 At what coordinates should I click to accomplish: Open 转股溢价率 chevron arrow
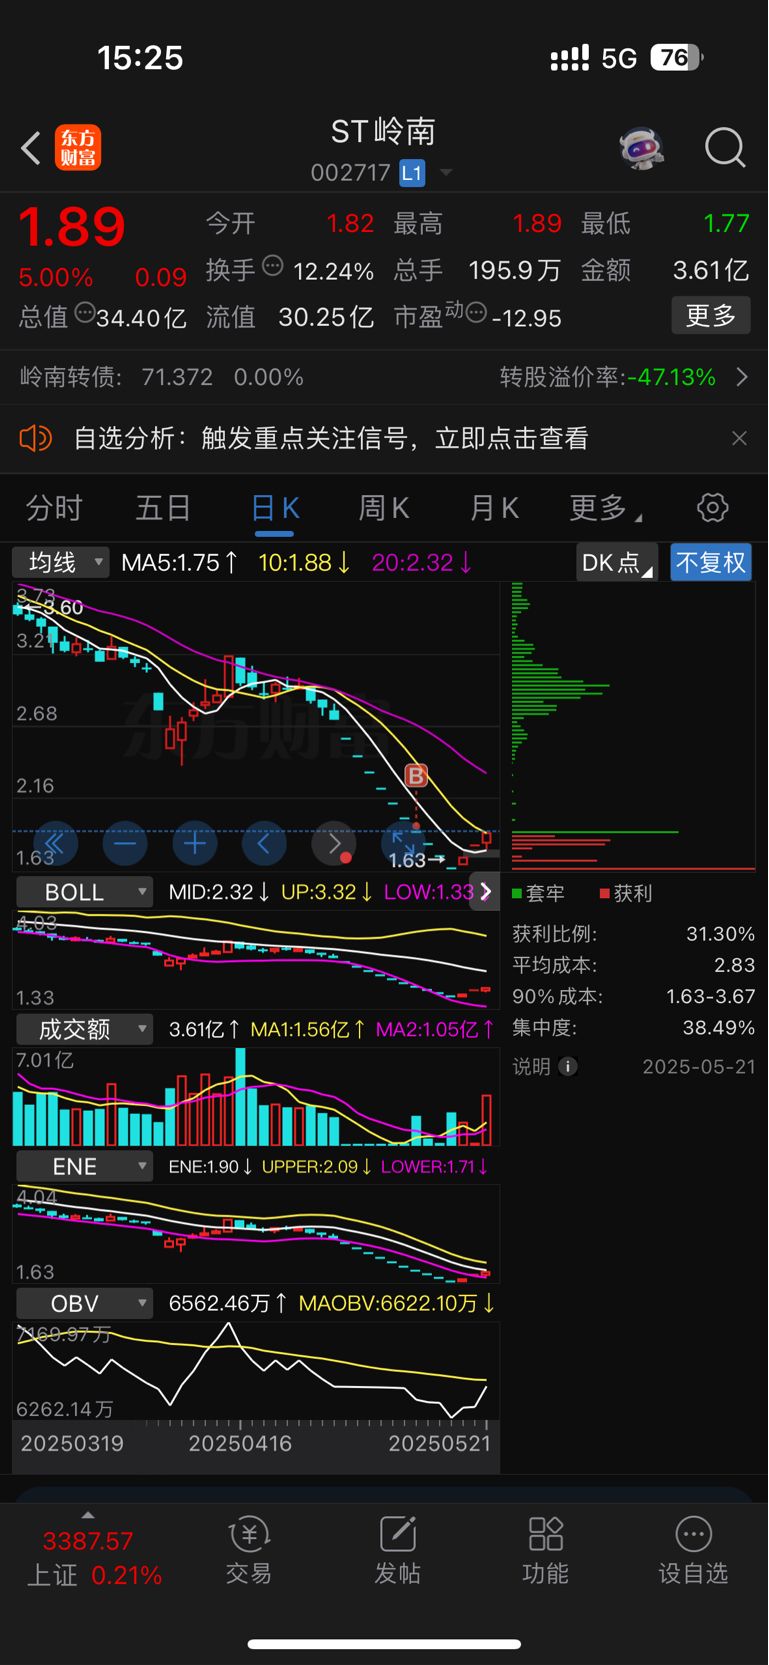point(742,377)
